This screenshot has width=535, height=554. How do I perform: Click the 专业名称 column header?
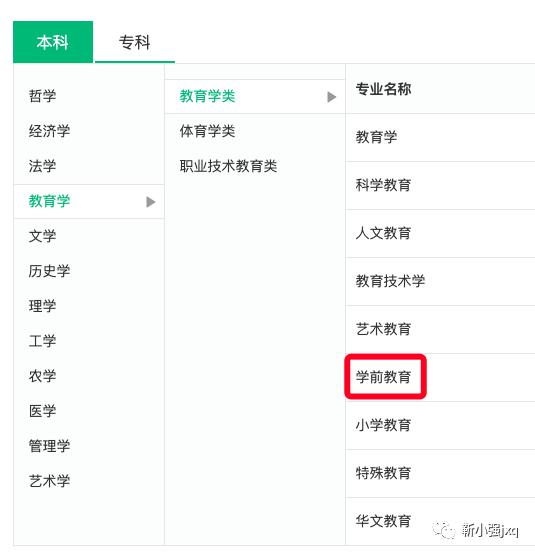(383, 89)
